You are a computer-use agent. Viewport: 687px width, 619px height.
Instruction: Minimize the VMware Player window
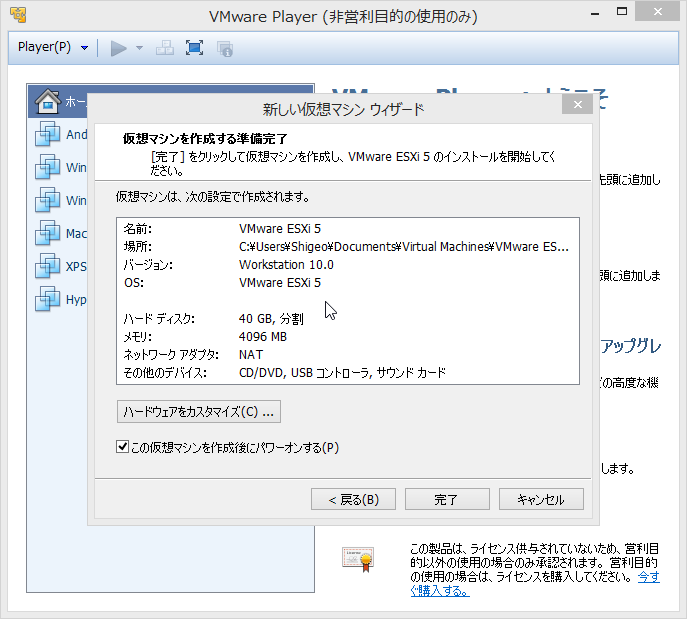coord(595,13)
